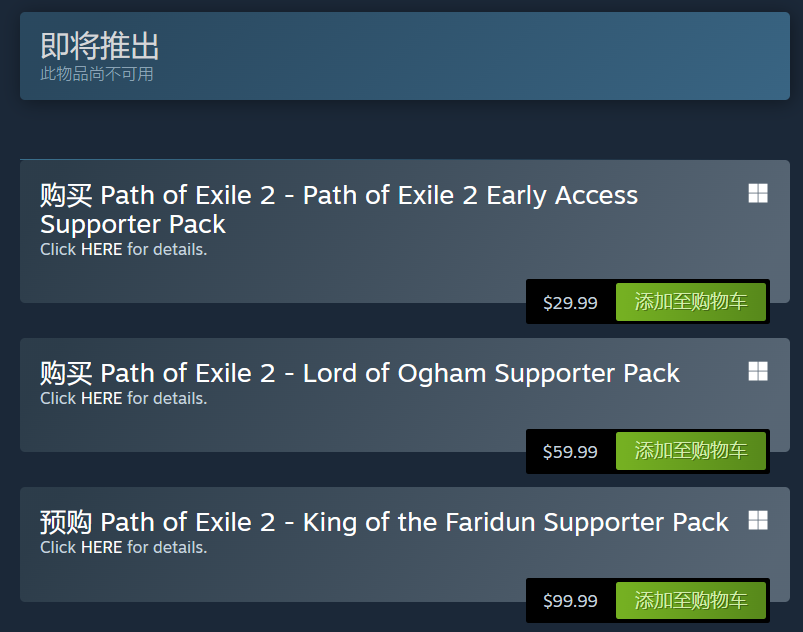Screen dimensions: 803x632
Task: Select the Early Access Supporter Pack title
Action: (339, 209)
